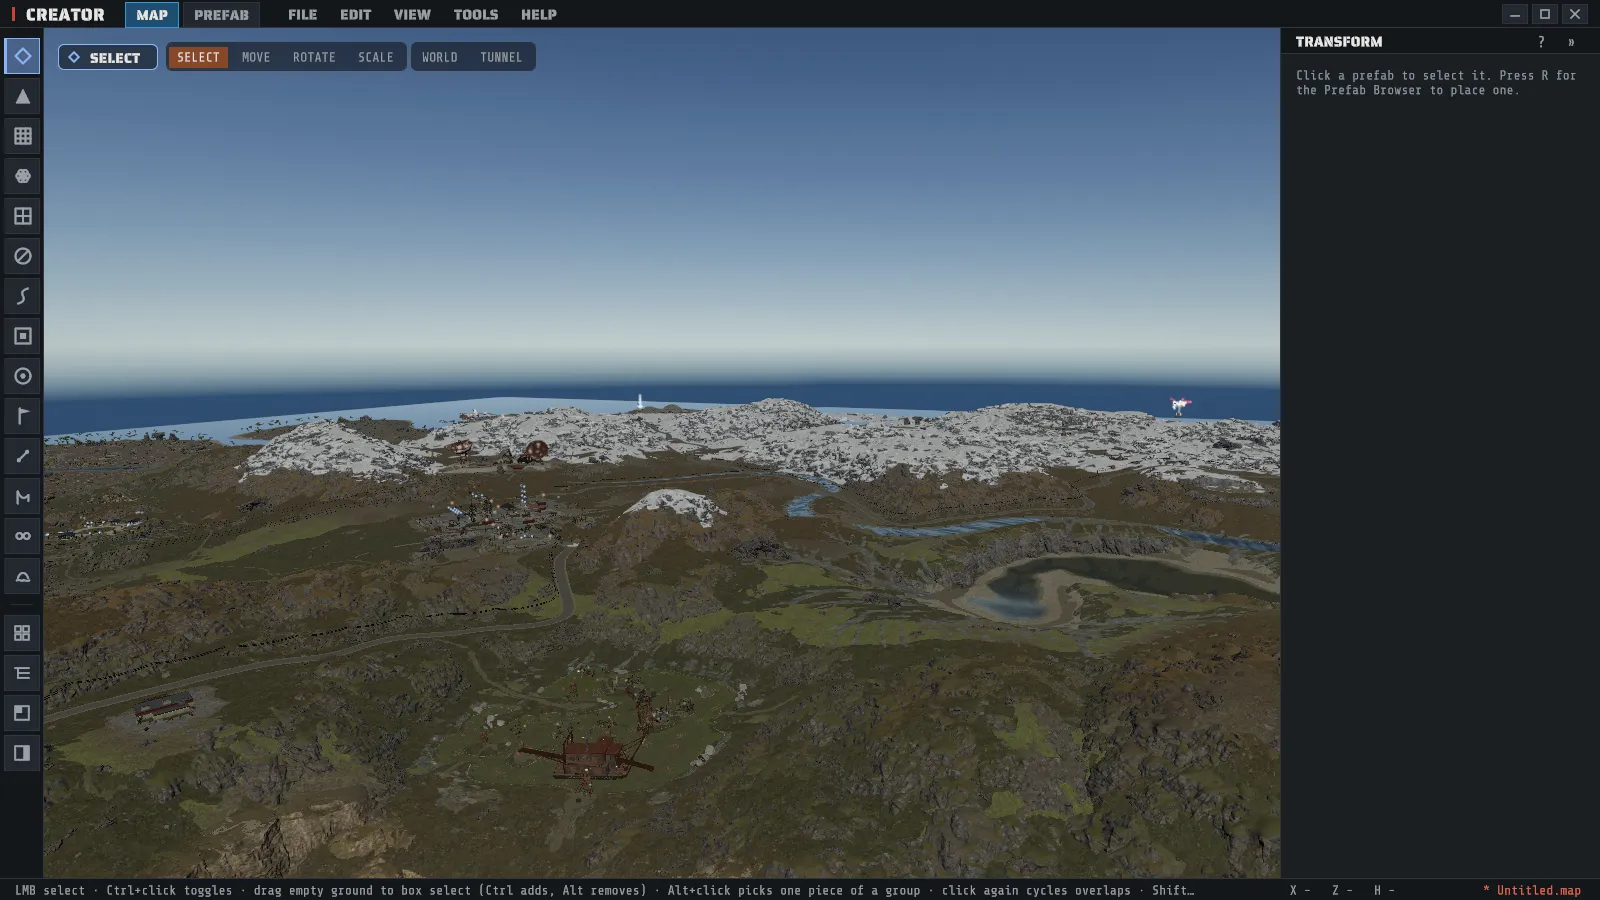Switch to the PREFAB tab
1600x900 pixels.
[x=221, y=14]
